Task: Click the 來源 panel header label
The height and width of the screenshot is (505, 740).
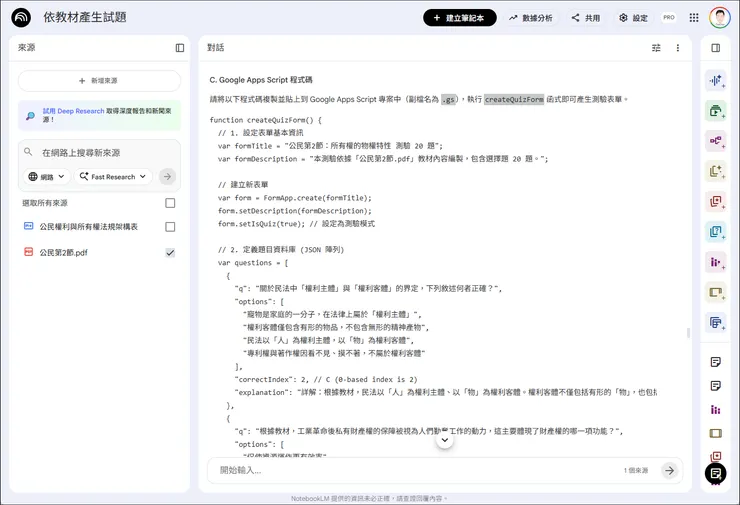Action: pyautogui.click(x=27, y=48)
